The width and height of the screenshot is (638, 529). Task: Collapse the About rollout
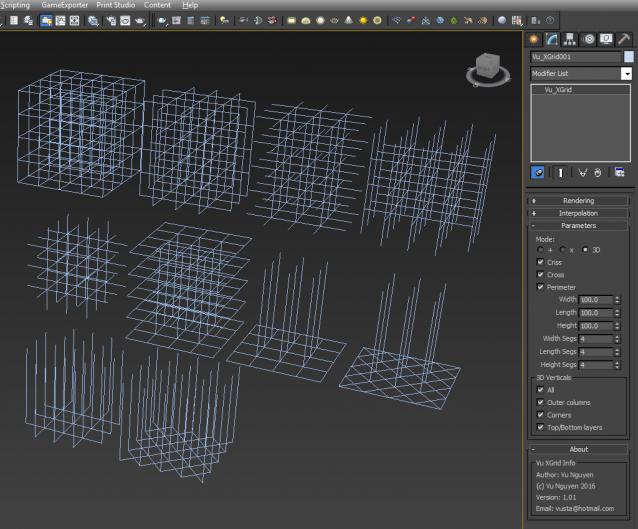click(579, 449)
